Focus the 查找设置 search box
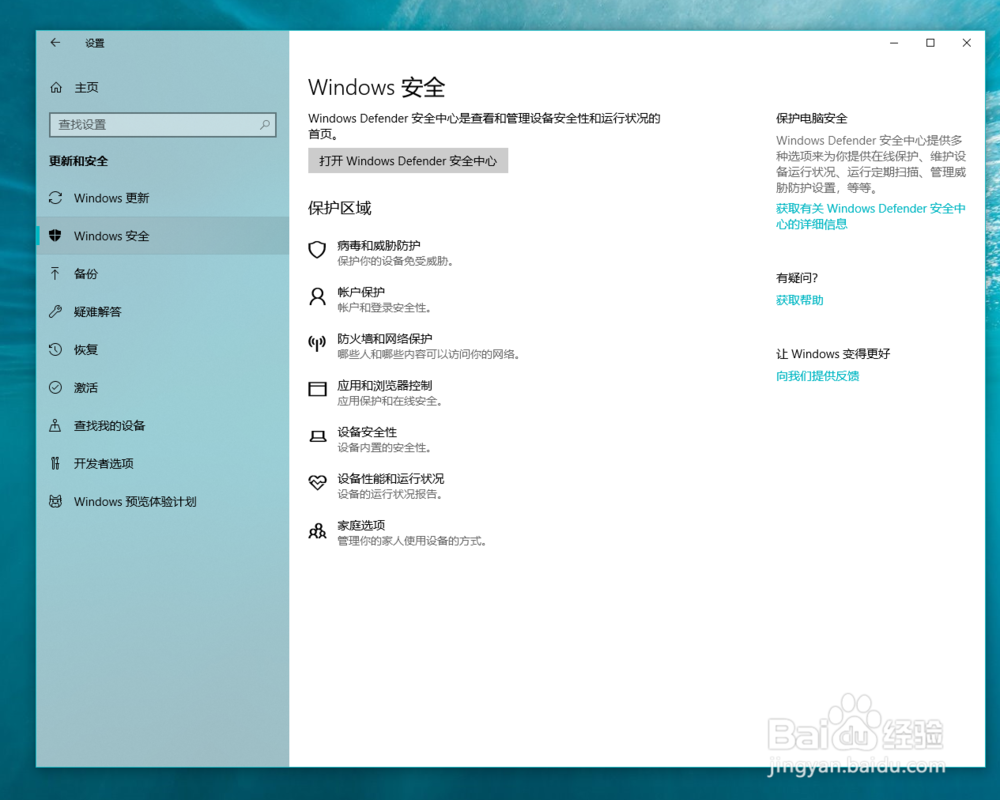1000x800 pixels. [163, 124]
